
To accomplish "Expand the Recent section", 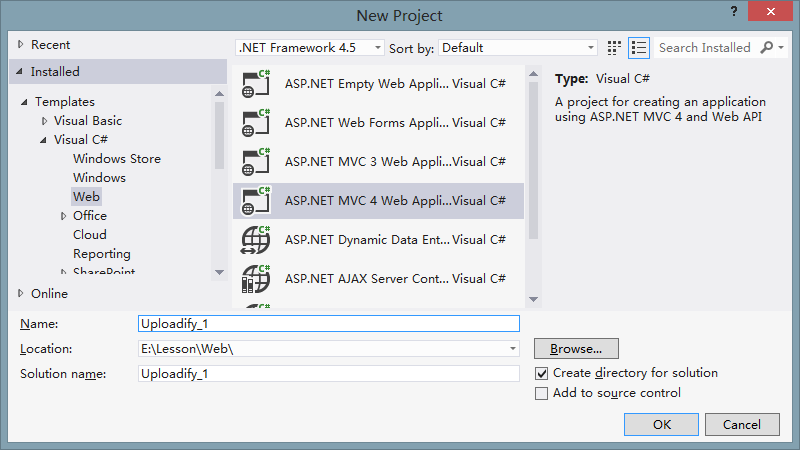I will click(20, 44).
